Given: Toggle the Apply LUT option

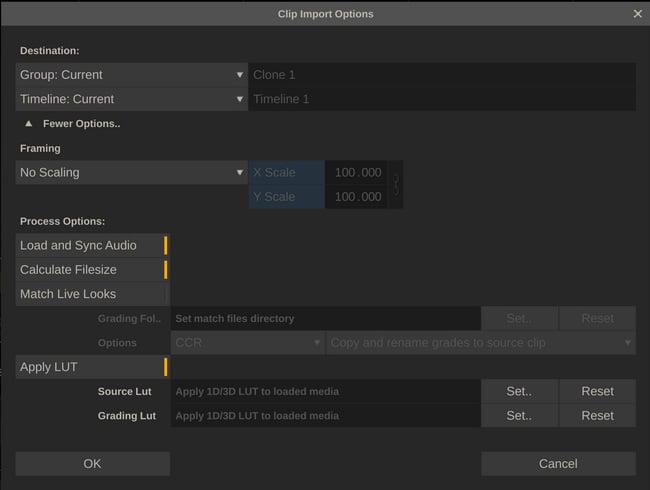Looking at the screenshot, I should click(92, 367).
